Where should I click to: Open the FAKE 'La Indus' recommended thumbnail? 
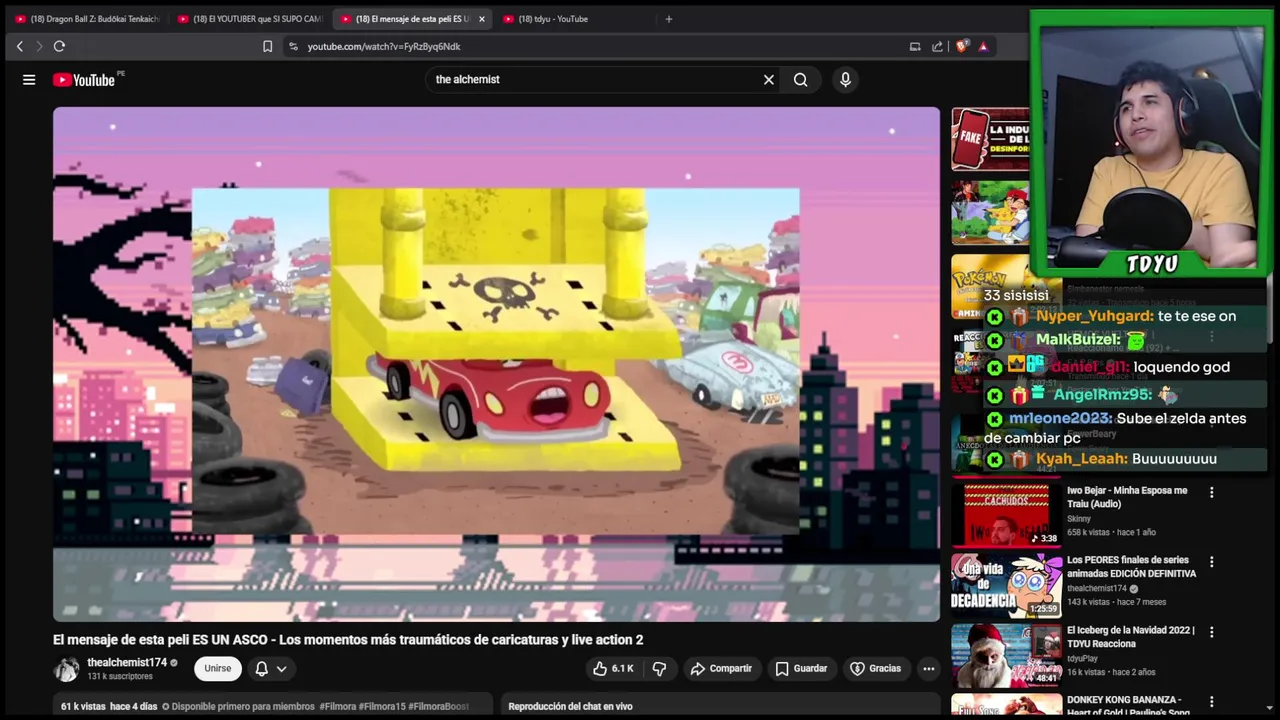coord(990,139)
